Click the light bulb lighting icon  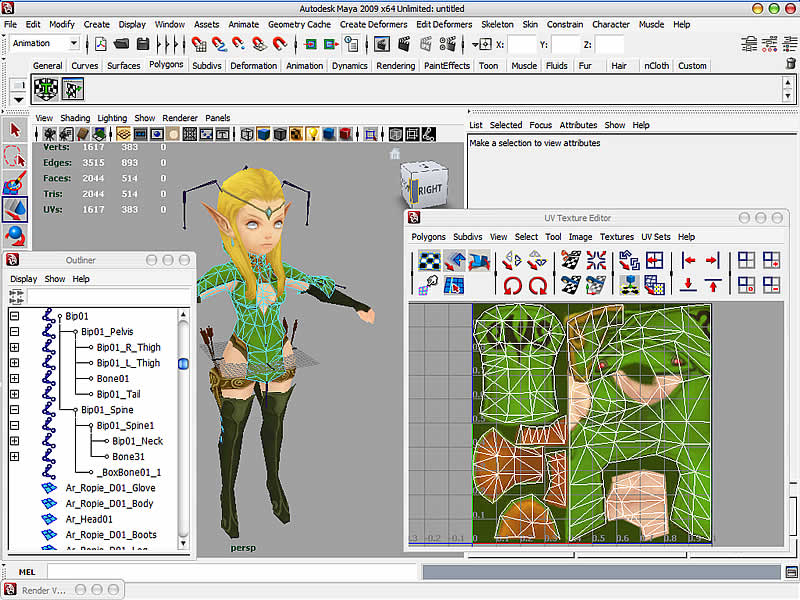(x=311, y=134)
